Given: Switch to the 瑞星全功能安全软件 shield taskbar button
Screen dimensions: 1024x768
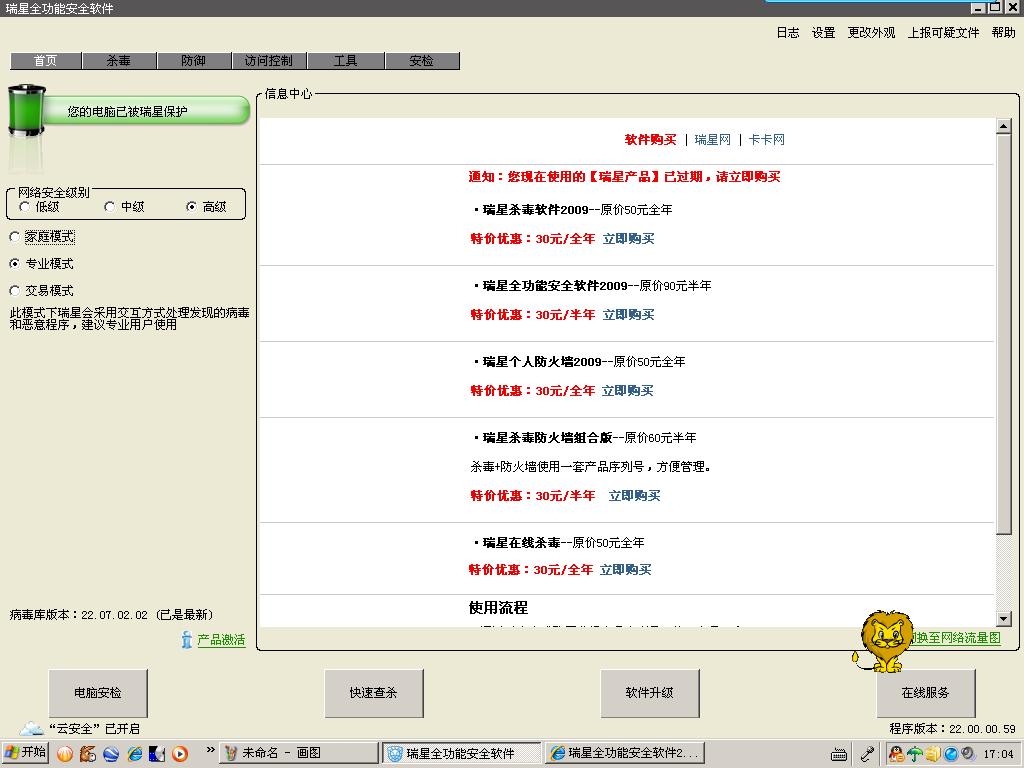Looking at the screenshot, I should coord(462,753).
